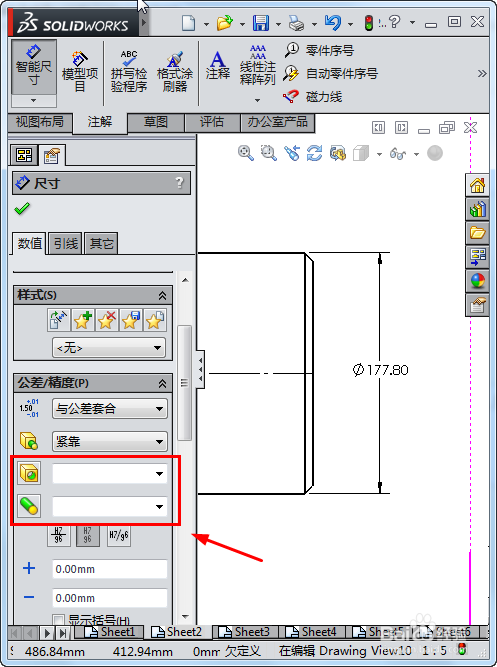The height and width of the screenshot is (667, 497).
Task: Open Hide/Show Items glasses icon
Action: [398, 154]
